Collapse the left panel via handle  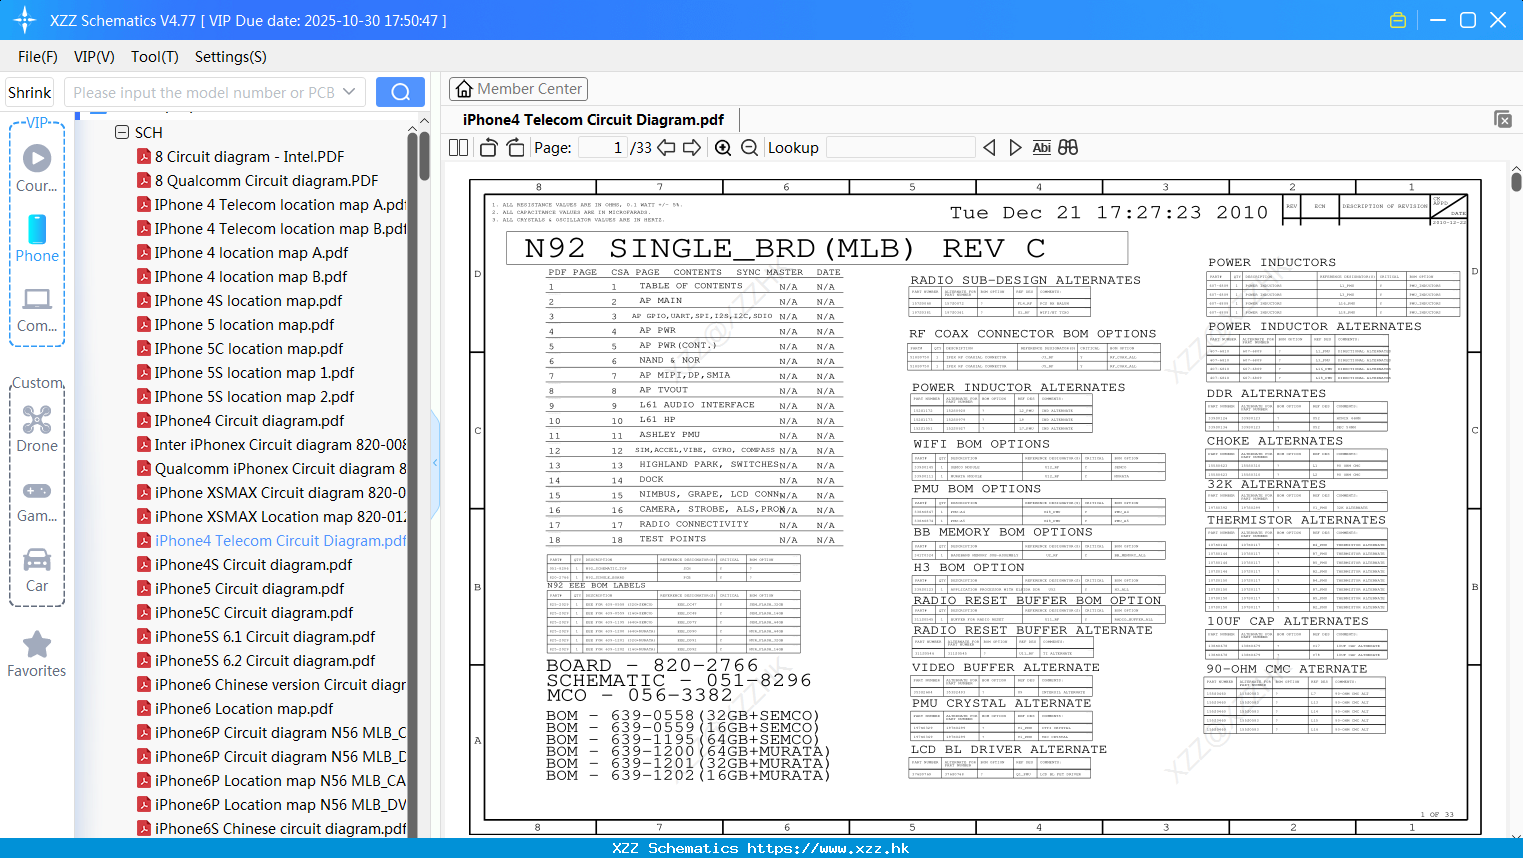435,462
